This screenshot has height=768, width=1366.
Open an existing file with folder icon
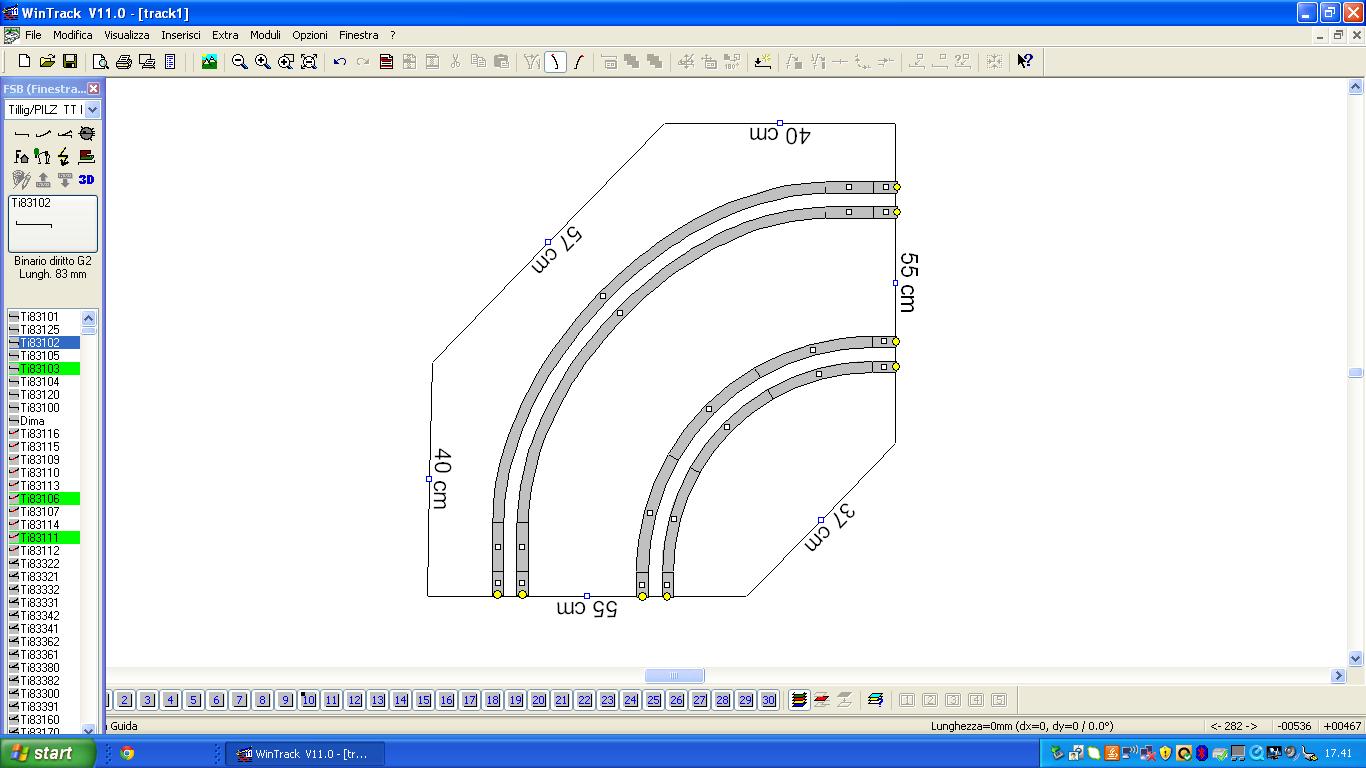pos(47,62)
